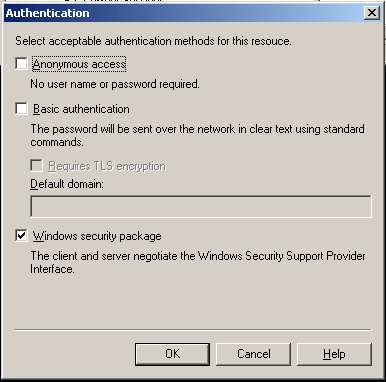
Task: Confirm the settings with the OK button
Action: pos(172,354)
